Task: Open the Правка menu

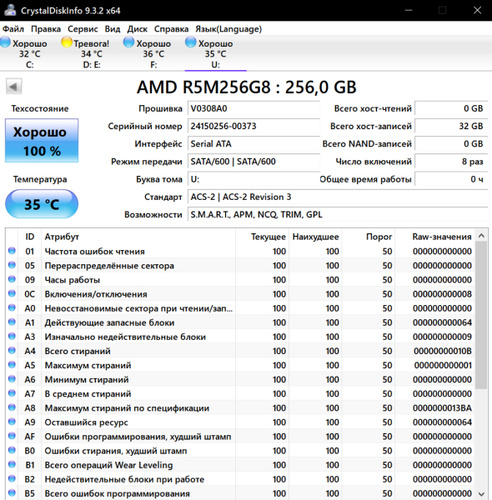Action: [x=46, y=29]
